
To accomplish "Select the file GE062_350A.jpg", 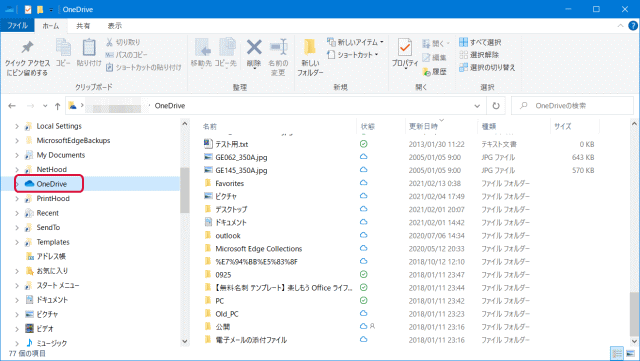I will click(241, 157).
